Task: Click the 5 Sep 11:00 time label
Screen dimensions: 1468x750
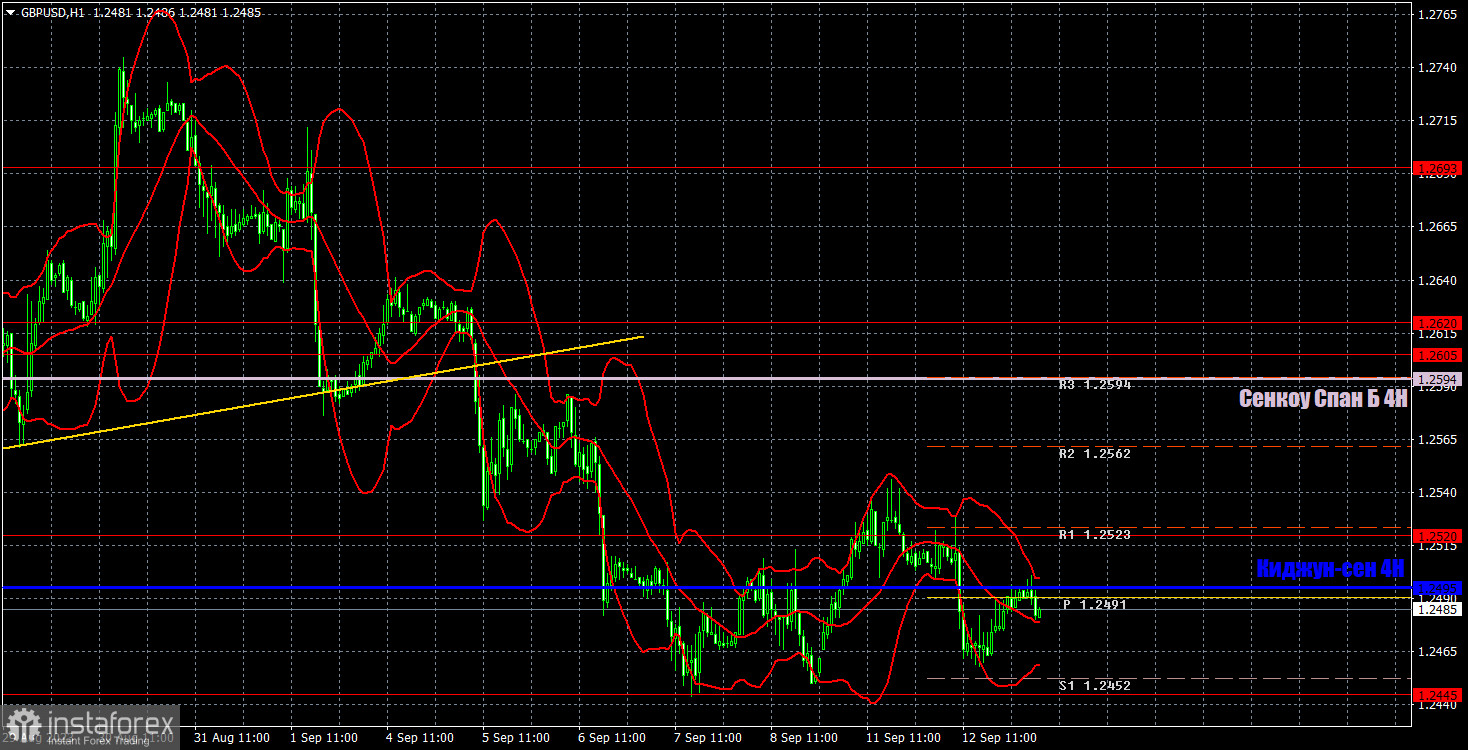Action: [x=518, y=738]
